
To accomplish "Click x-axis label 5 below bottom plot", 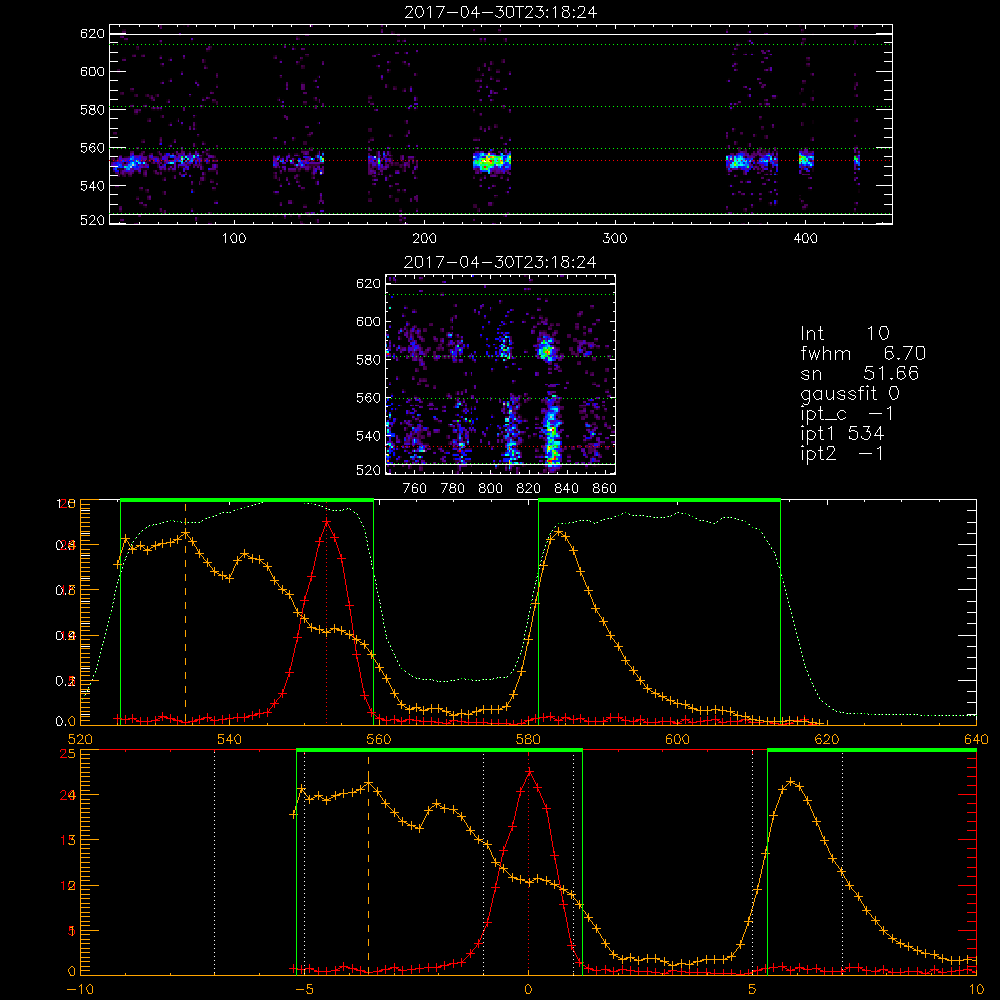I will tap(752, 989).
